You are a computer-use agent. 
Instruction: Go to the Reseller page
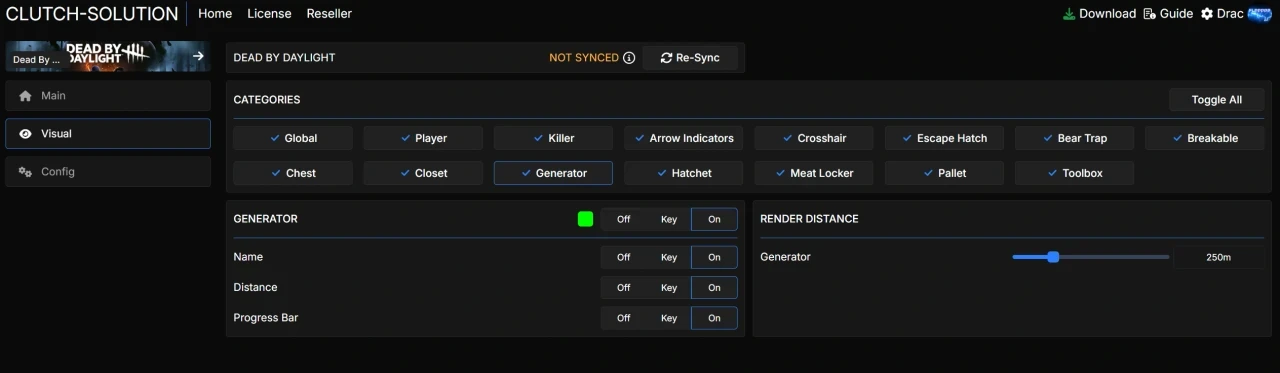(x=329, y=14)
